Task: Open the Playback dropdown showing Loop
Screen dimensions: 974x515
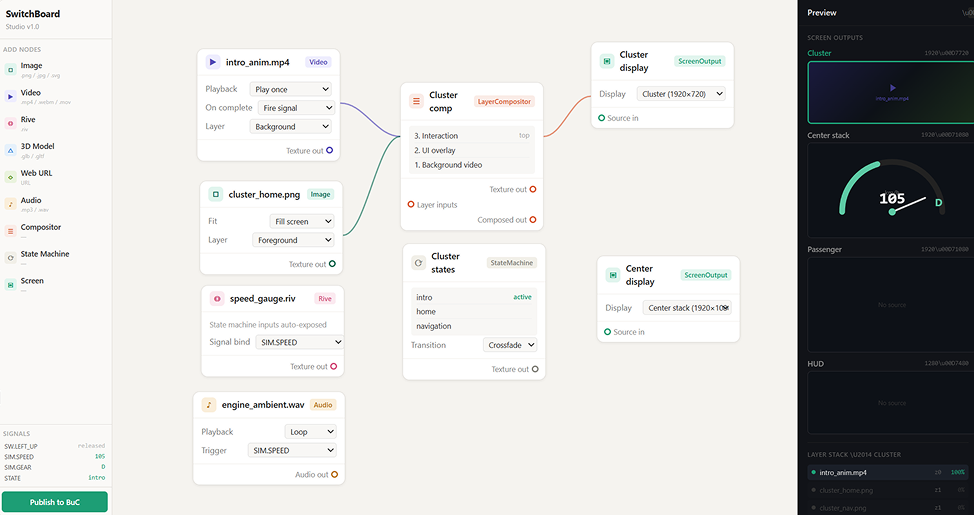Action: click(311, 432)
